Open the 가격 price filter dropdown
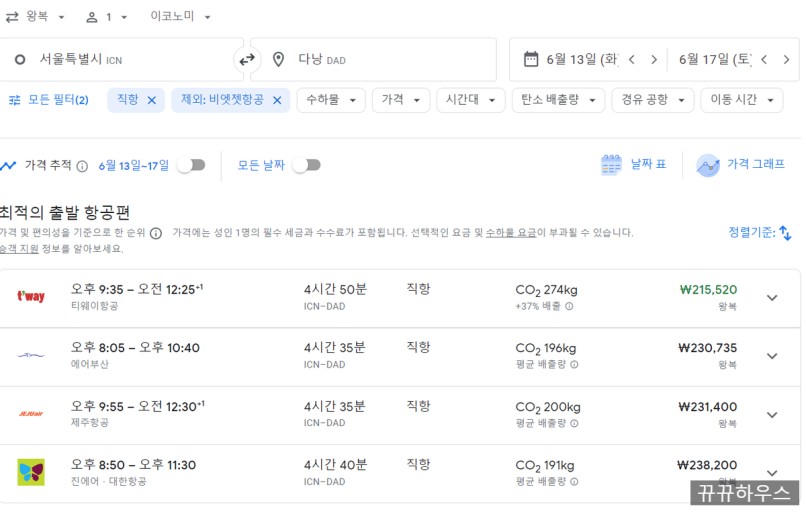806x512 pixels. point(401,100)
